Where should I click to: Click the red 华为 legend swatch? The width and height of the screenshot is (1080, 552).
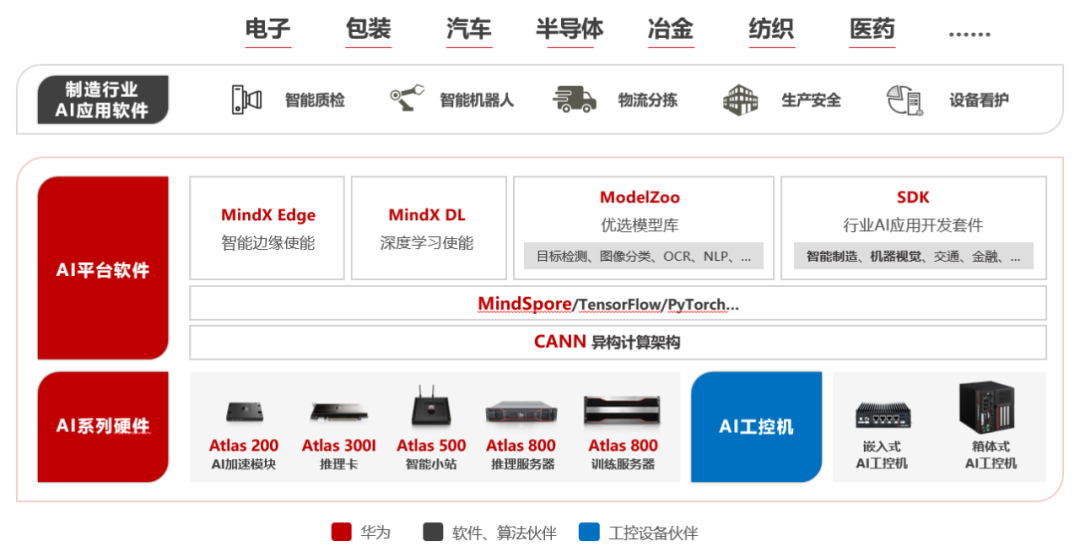tap(342, 532)
